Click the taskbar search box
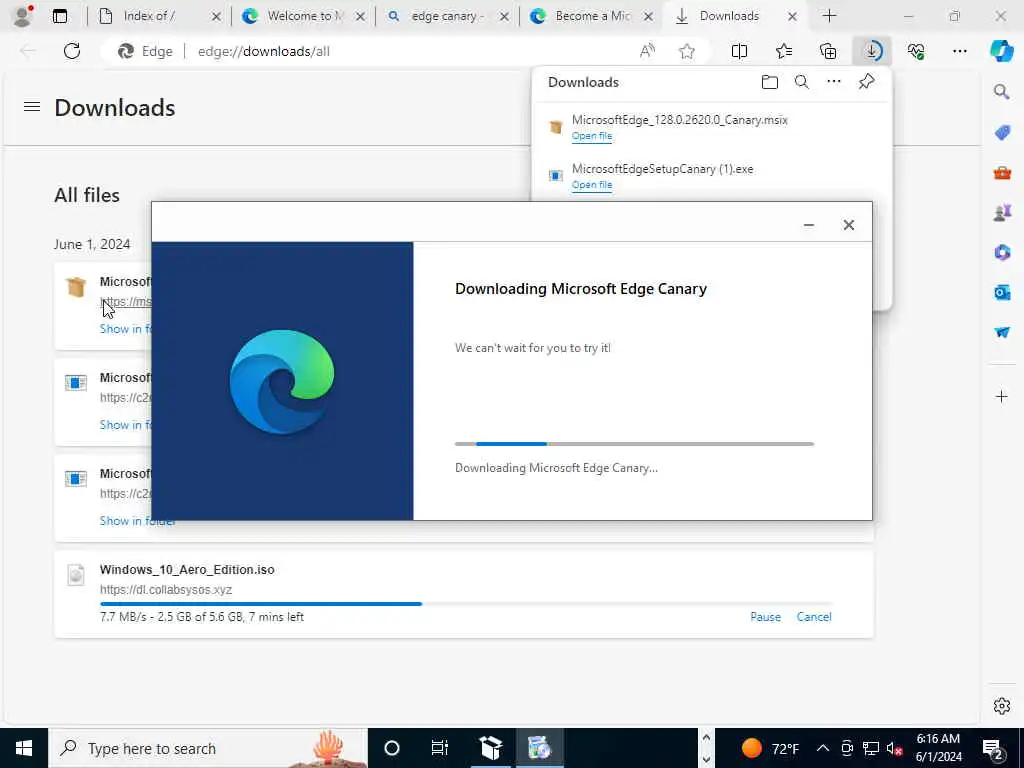 click(208, 748)
